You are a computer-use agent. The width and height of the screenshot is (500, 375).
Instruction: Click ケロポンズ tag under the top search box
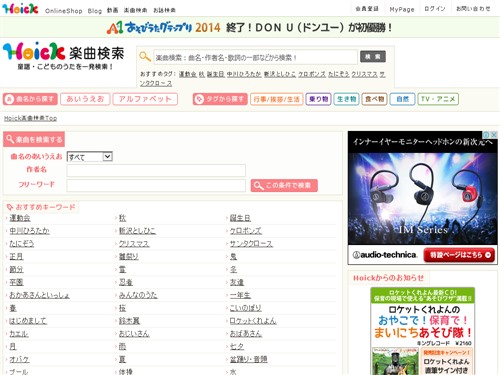tap(312, 74)
